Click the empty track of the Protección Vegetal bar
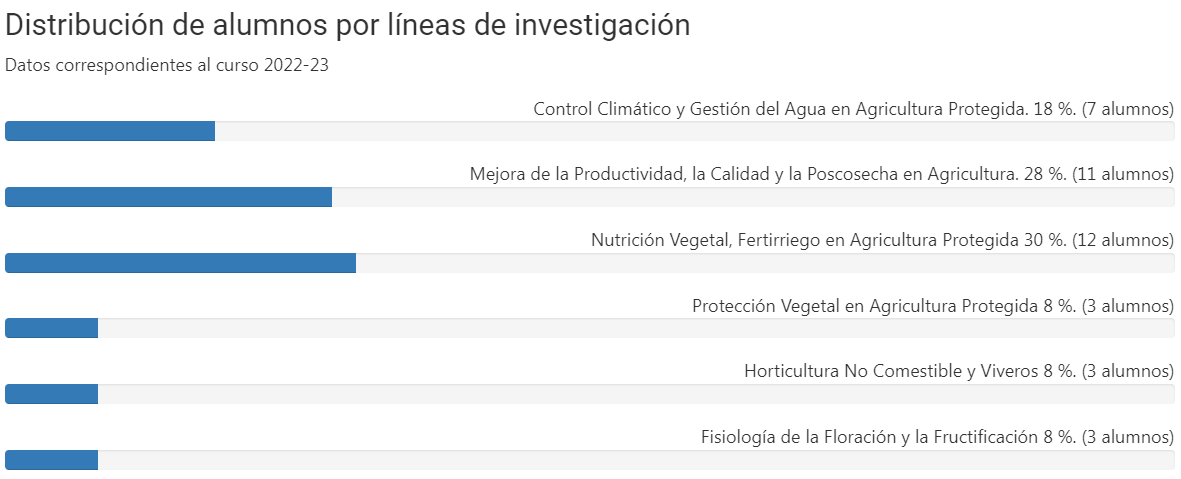Screen dimensions: 1181x479 635,328
